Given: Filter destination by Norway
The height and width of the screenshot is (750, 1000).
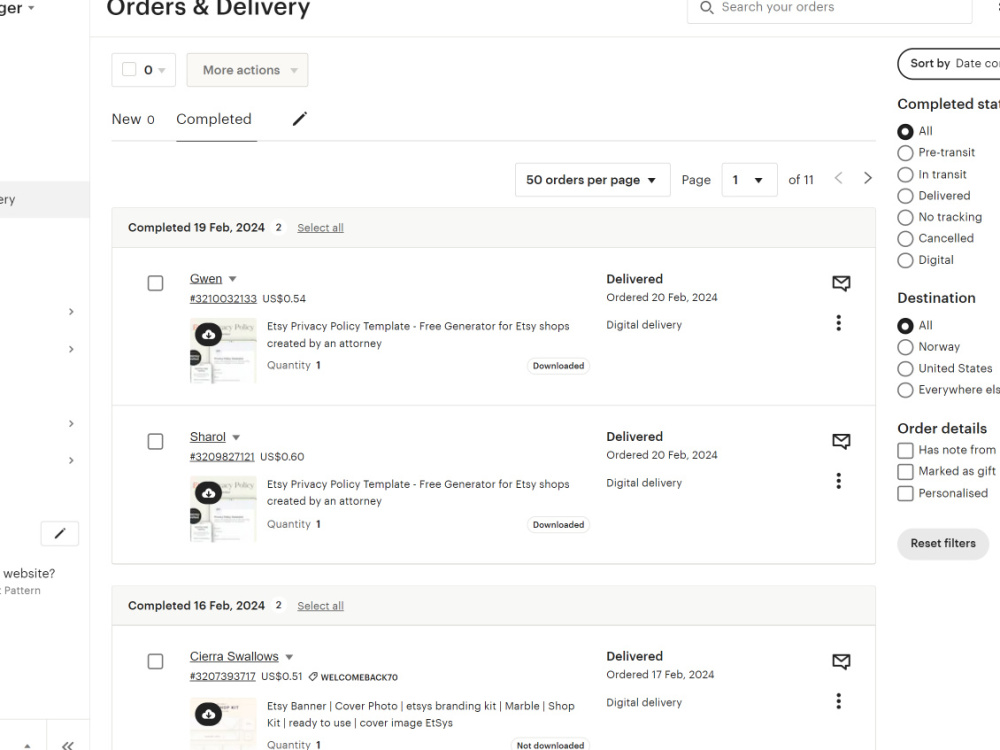Looking at the screenshot, I should click(905, 347).
